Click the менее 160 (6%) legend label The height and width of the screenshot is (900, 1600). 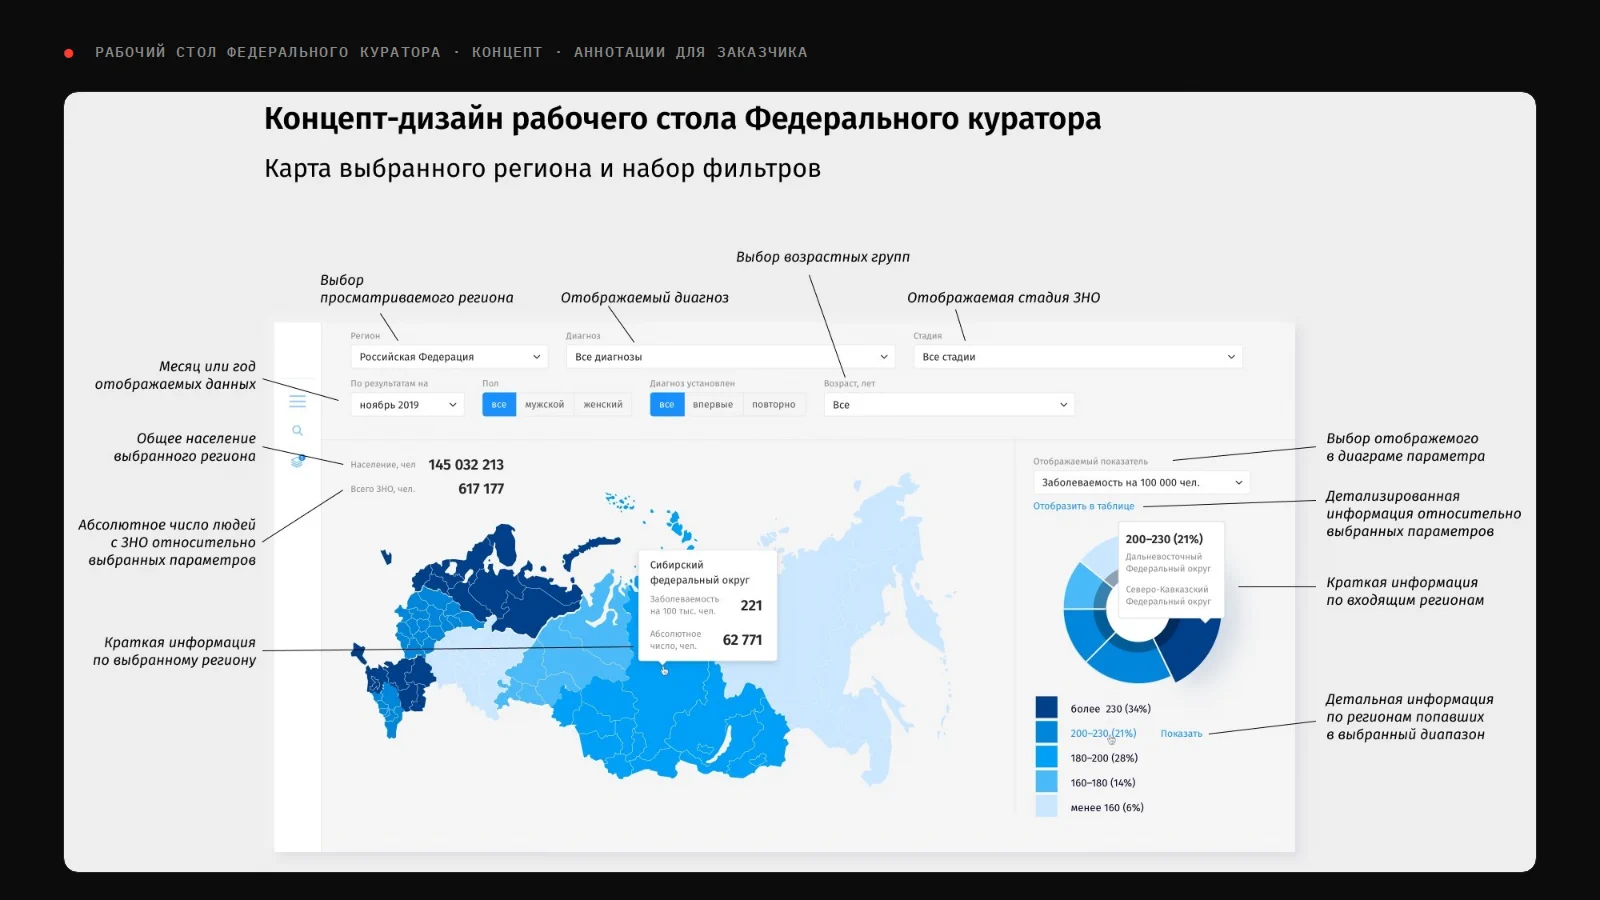coord(1107,807)
